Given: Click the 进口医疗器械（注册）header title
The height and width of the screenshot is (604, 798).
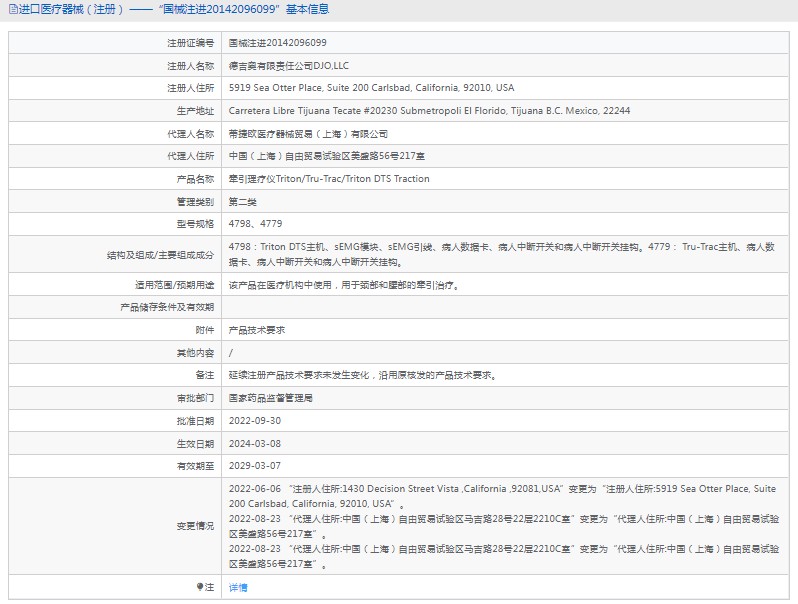Looking at the screenshot, I should (x=71, y=10).
